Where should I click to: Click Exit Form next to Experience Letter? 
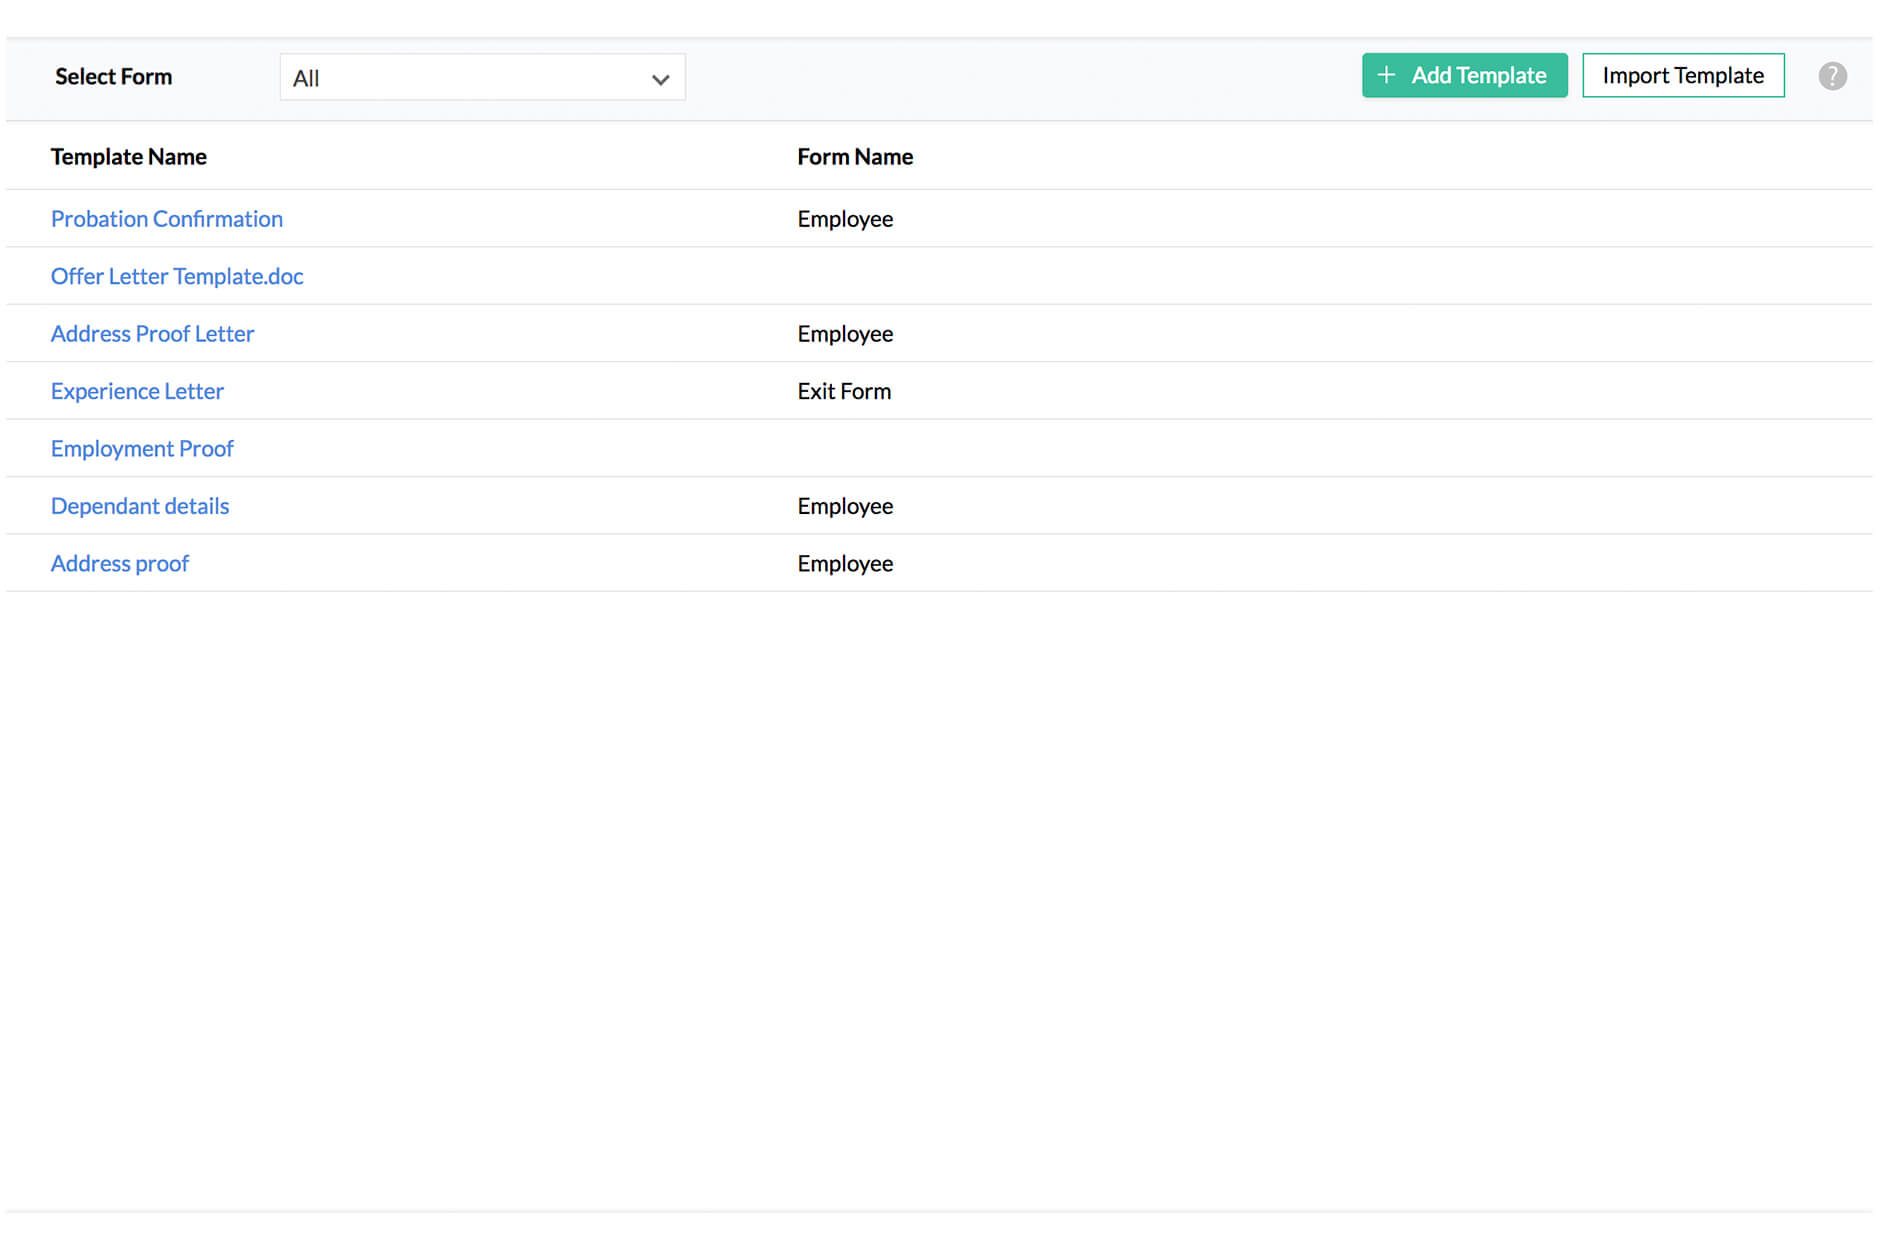(x=844, y=391)
